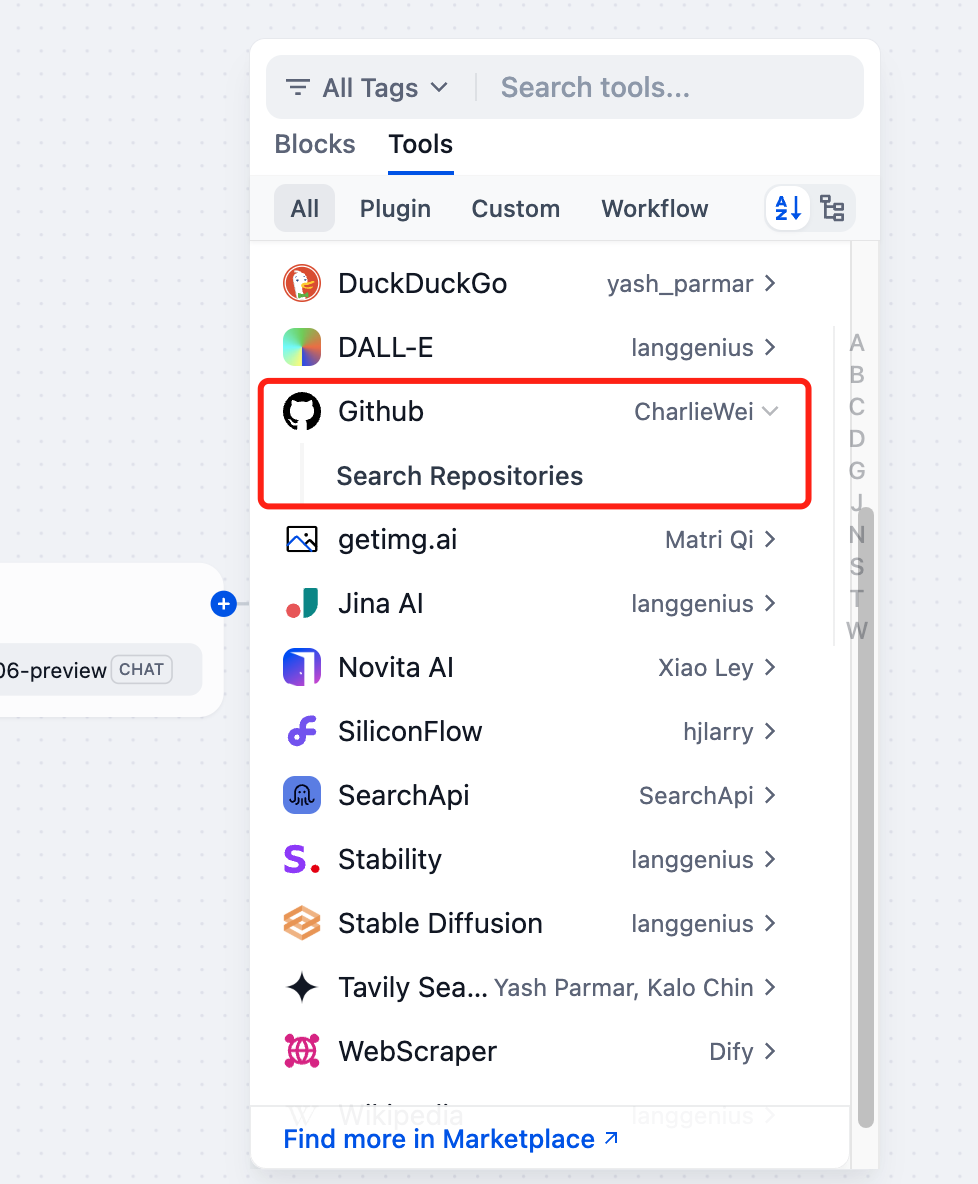Click the Jina AI logo icon
Image resolution: width=978 pixels, height=1184 pixels.
301,603
